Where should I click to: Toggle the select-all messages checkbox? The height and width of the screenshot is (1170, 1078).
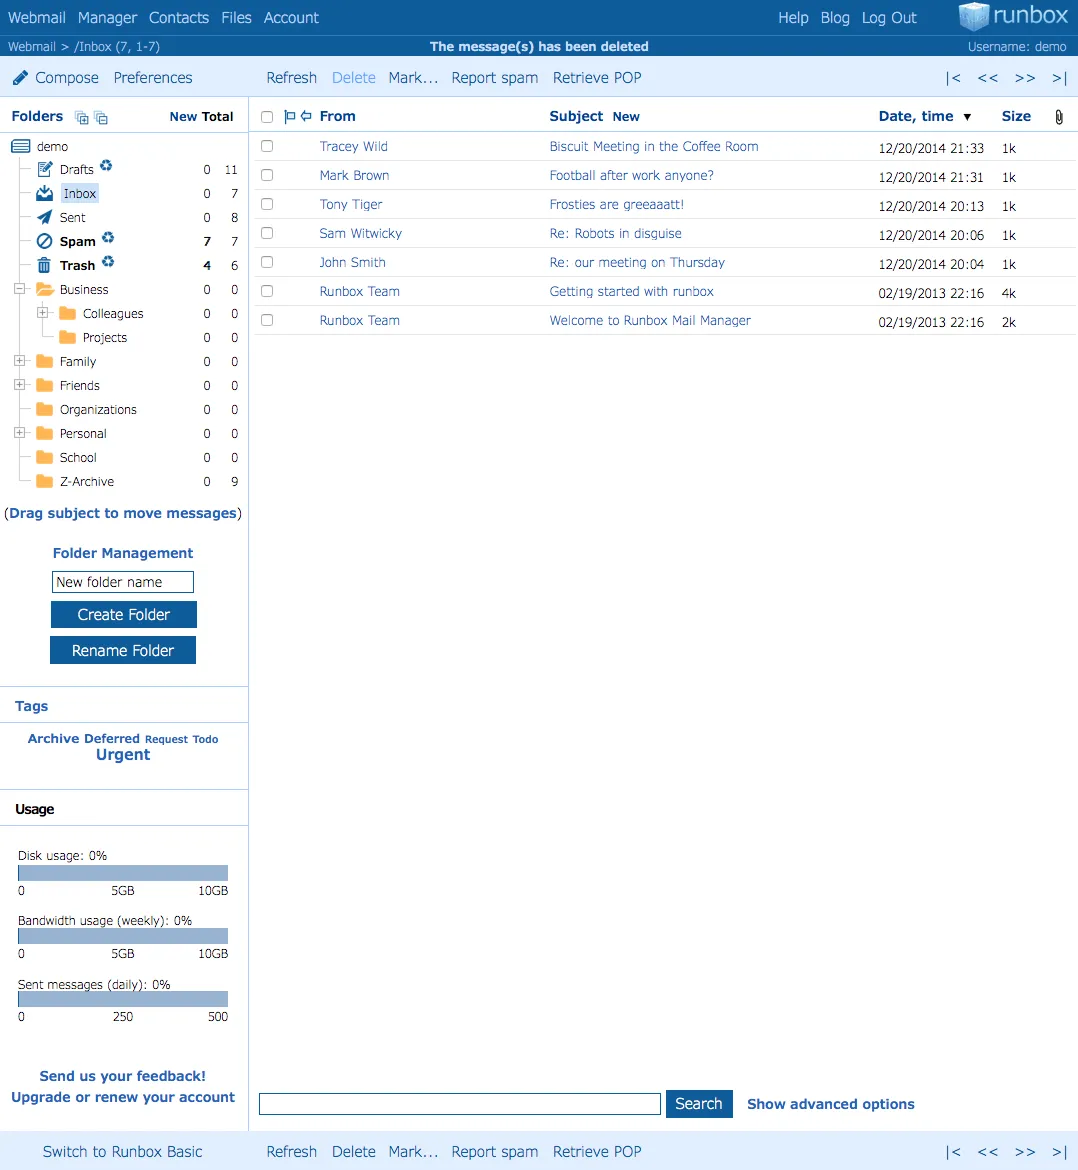[x=267, y=116]
